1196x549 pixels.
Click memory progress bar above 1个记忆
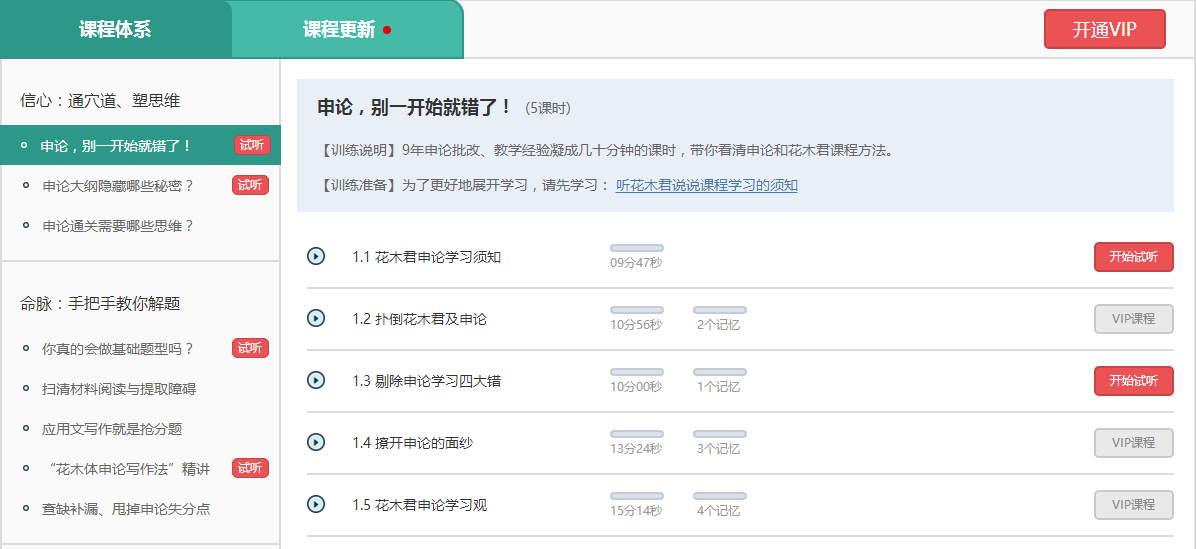tap(720, 371)
